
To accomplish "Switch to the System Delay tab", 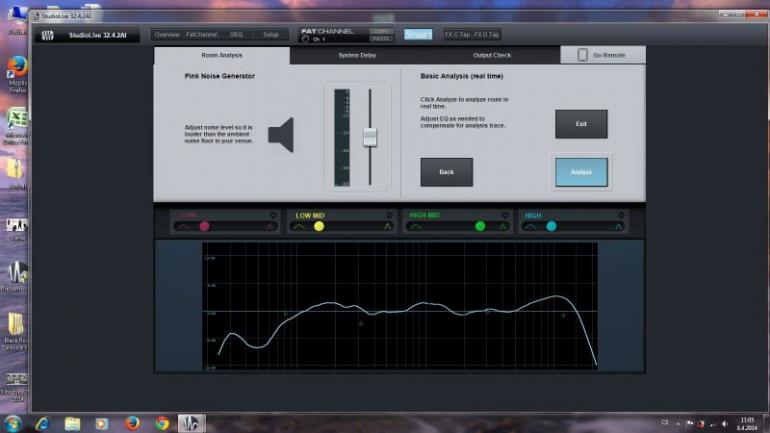I will point(357,55).
